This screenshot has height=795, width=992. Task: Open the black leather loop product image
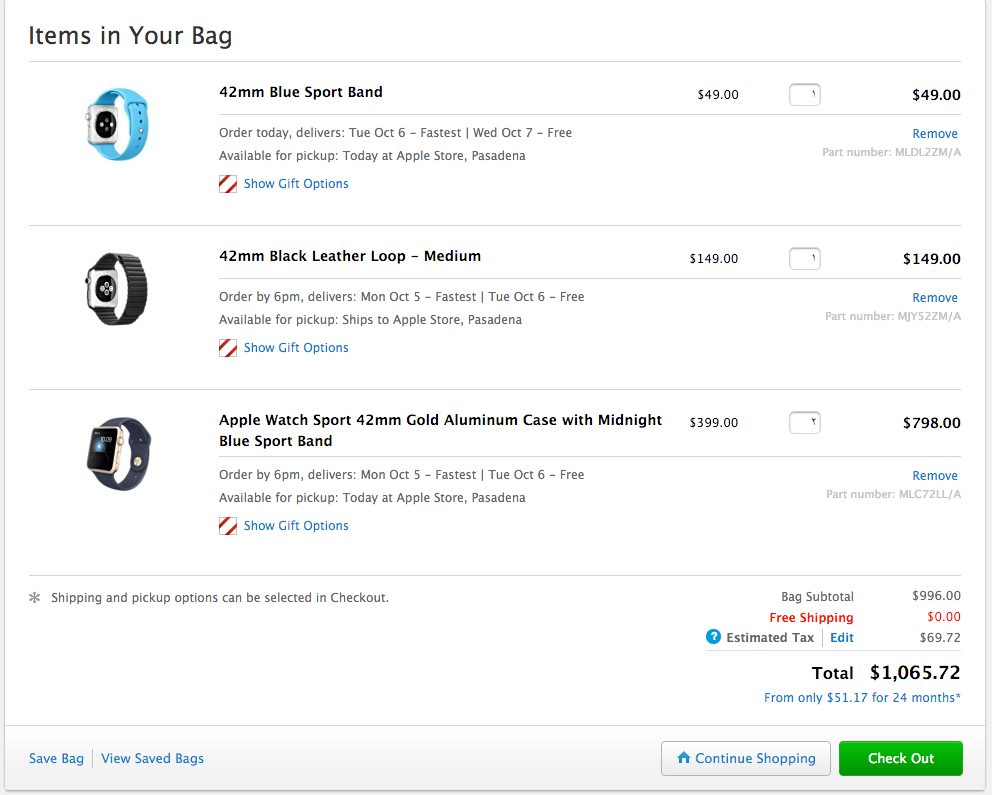coord(117,289)
